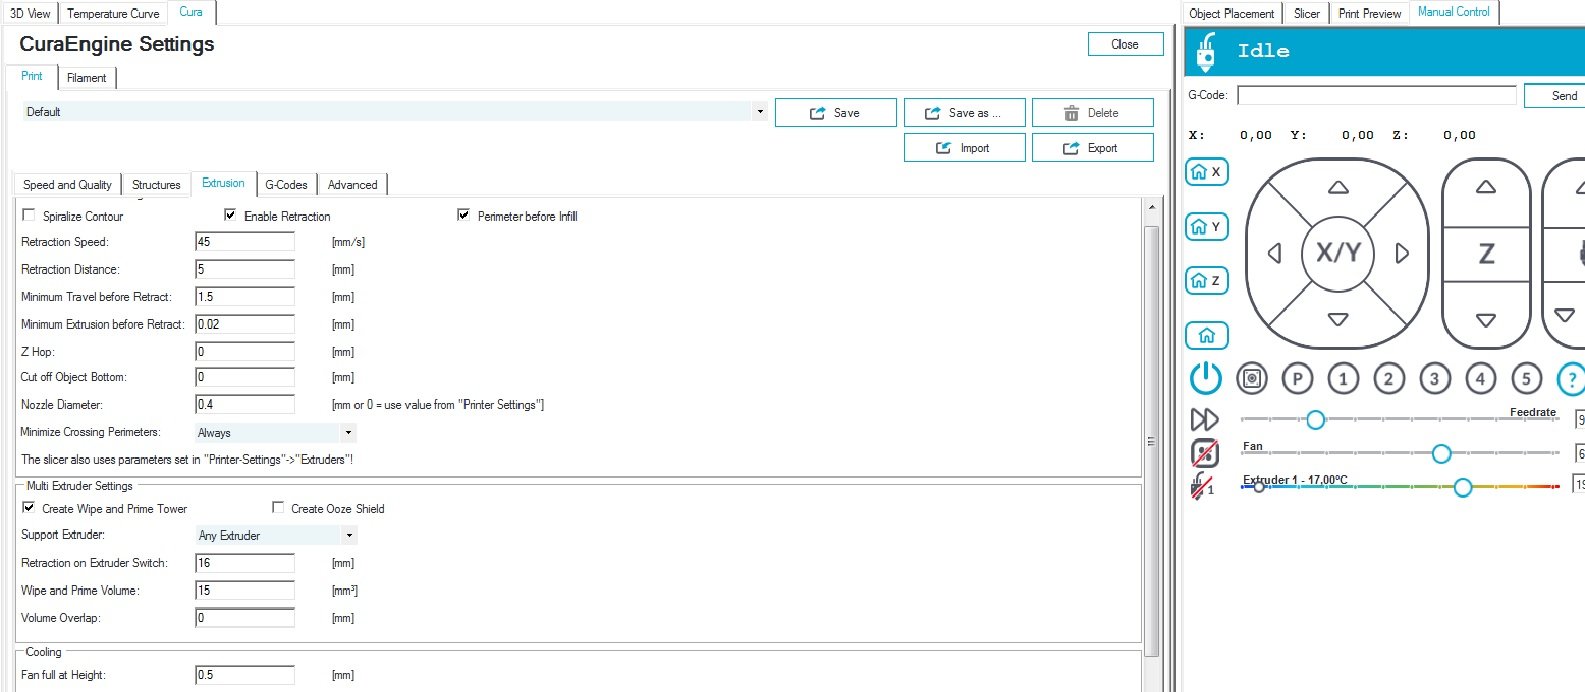
Task: Move X/Y pad up arrow
Action: tap(1338, 187)
